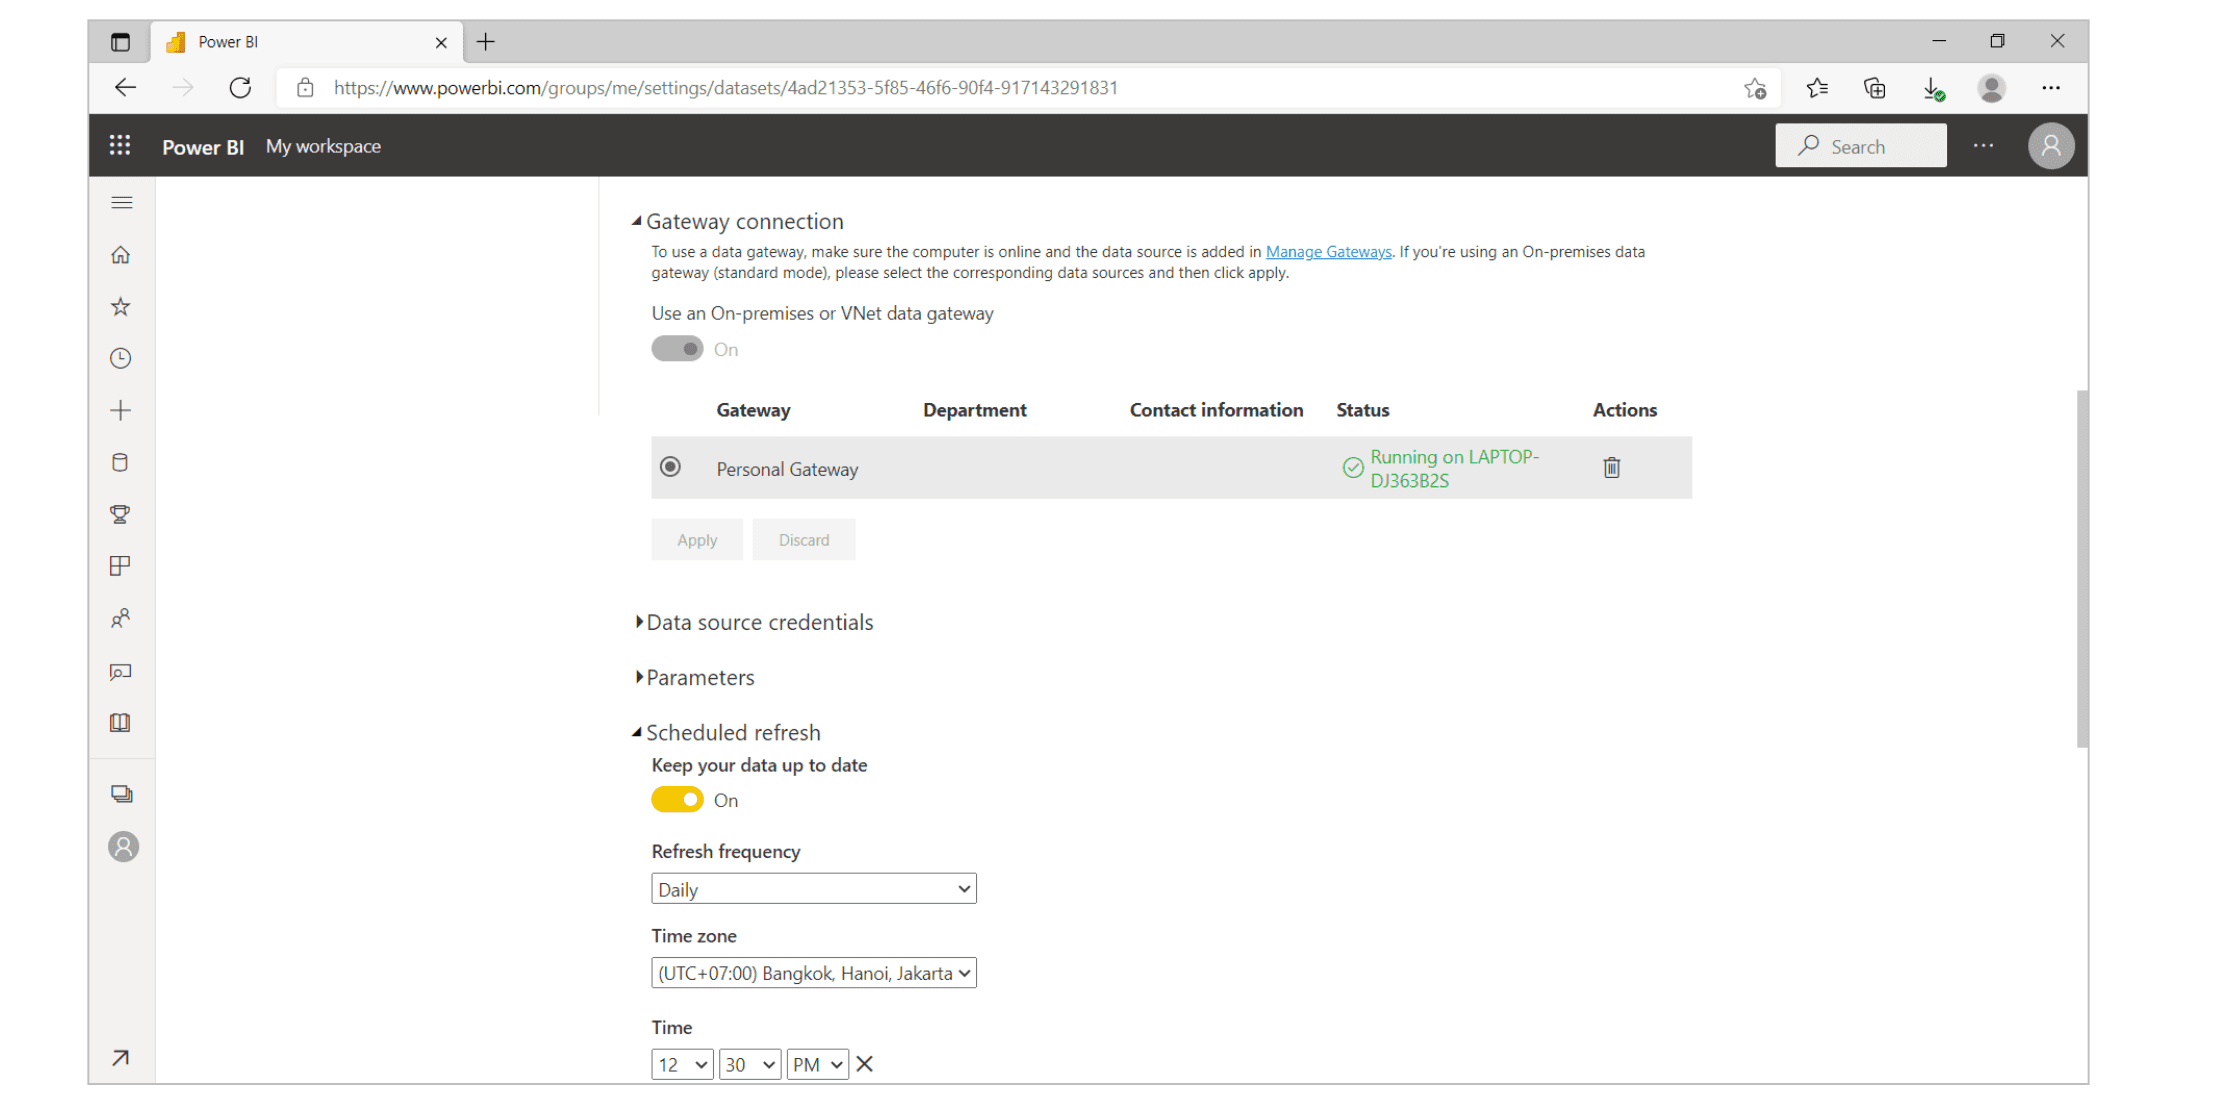The image size is (2226, 1100).
Task: Open Apps from the left sidebar
Action: (x=121, y=565)
